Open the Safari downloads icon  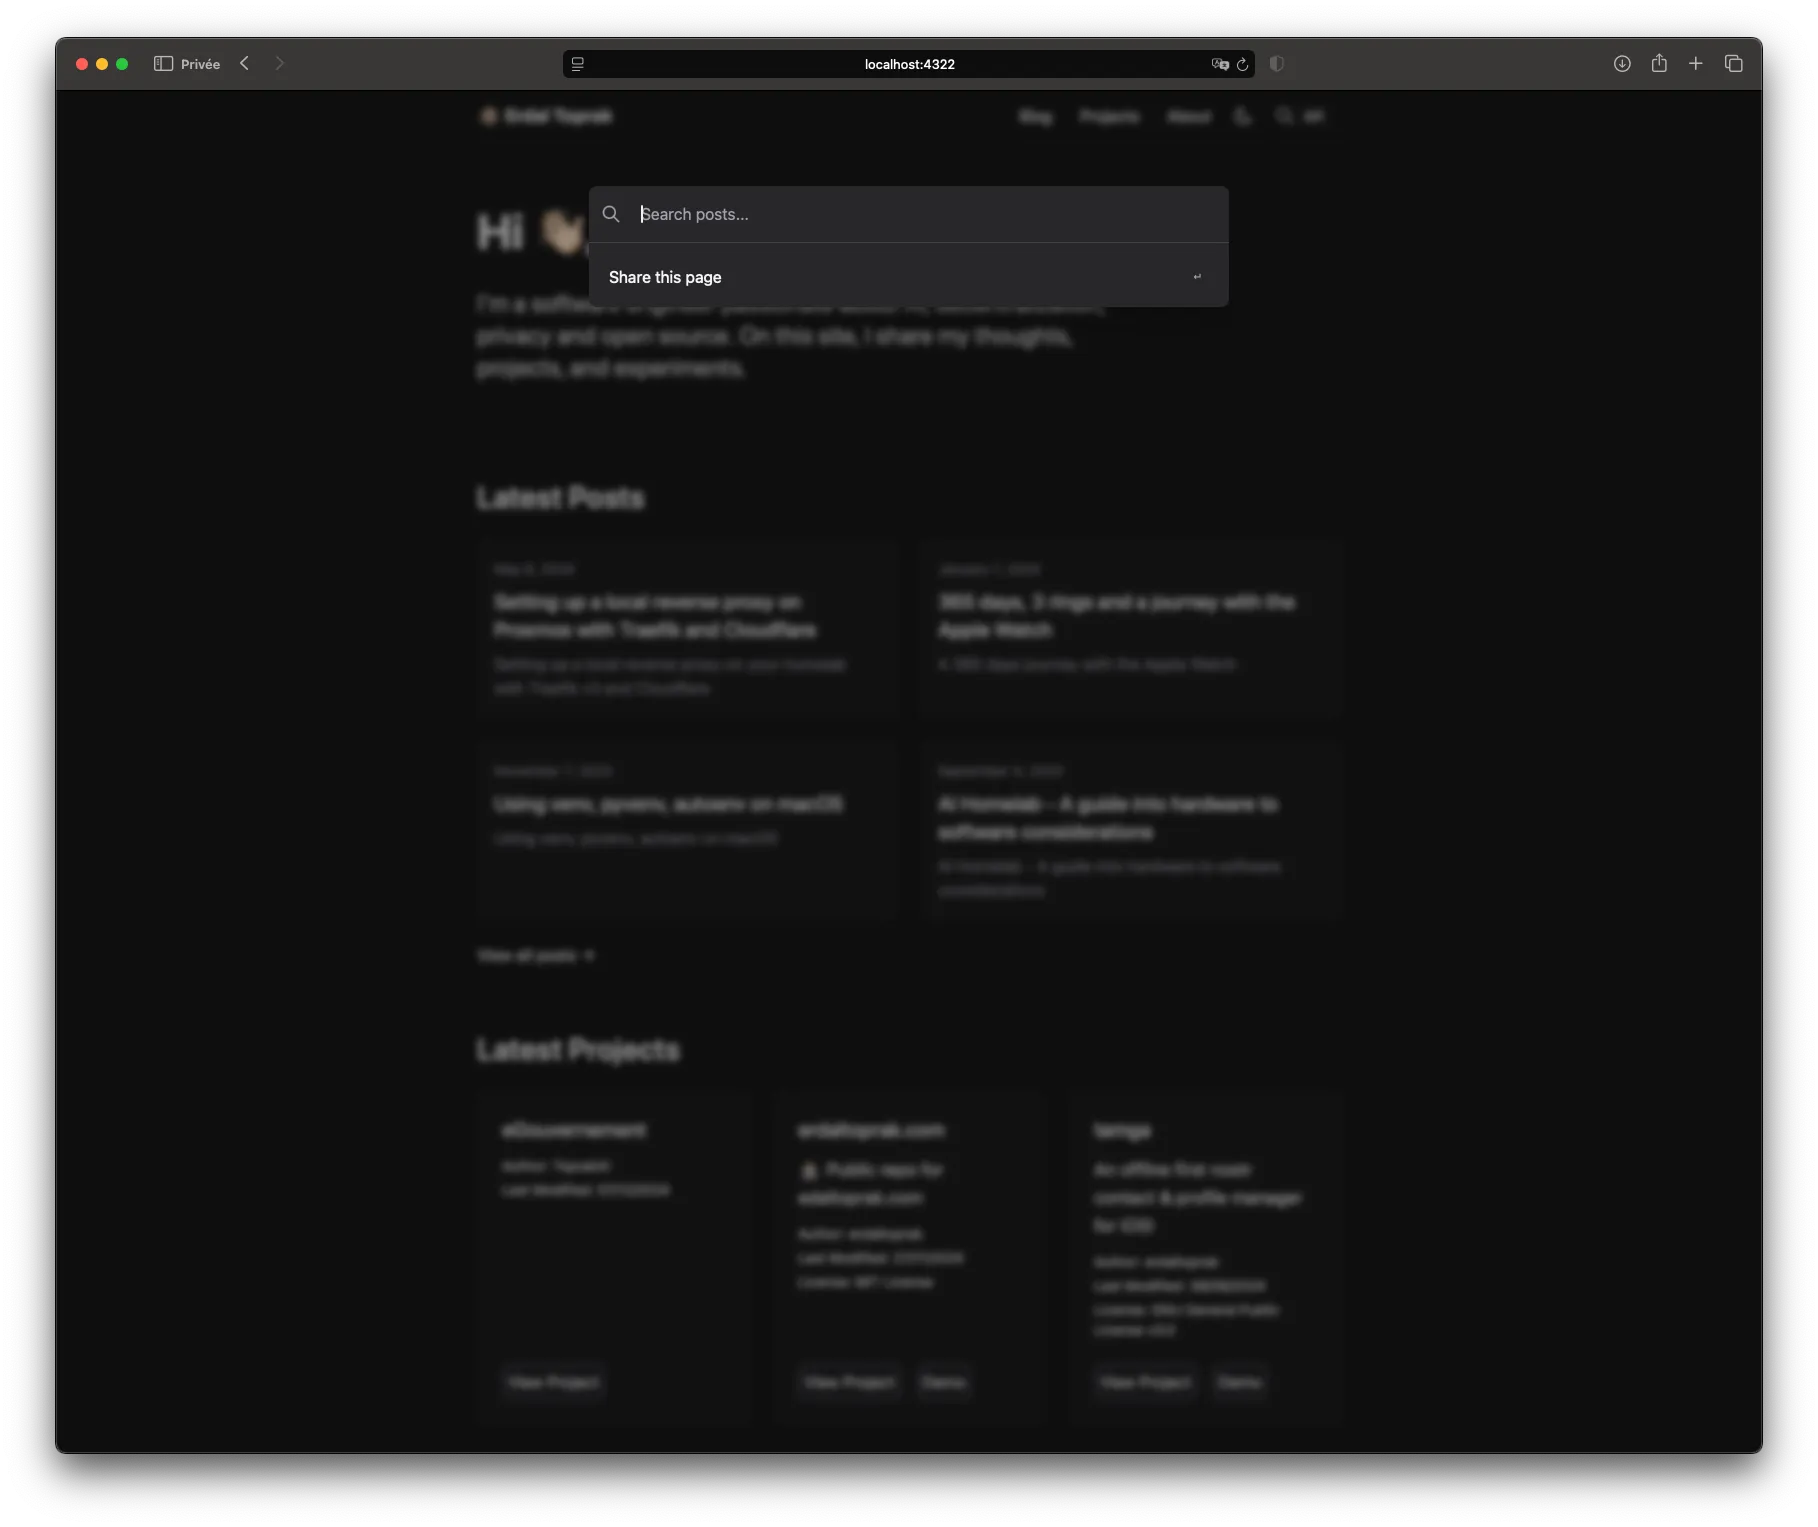[1622, 64]
